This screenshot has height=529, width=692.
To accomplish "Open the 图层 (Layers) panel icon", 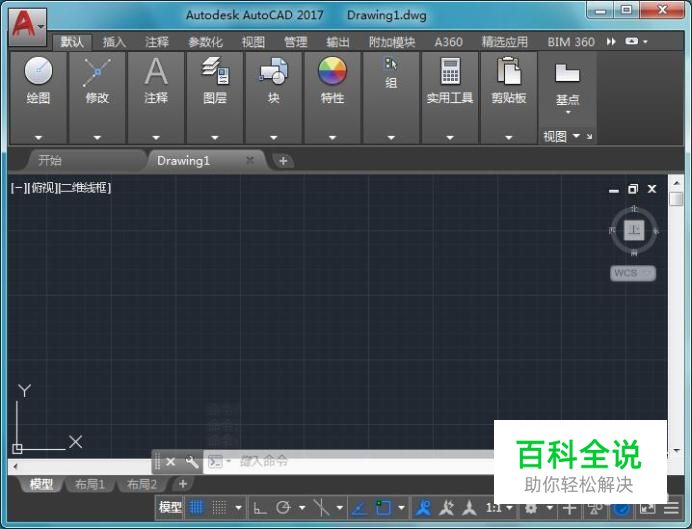I will 215,72.
